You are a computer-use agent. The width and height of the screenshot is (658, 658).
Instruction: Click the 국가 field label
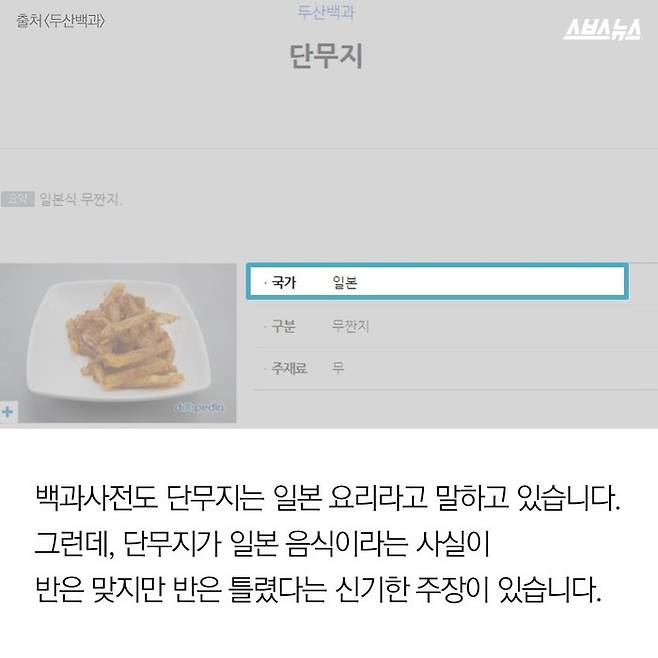click(x=284, y=282)
